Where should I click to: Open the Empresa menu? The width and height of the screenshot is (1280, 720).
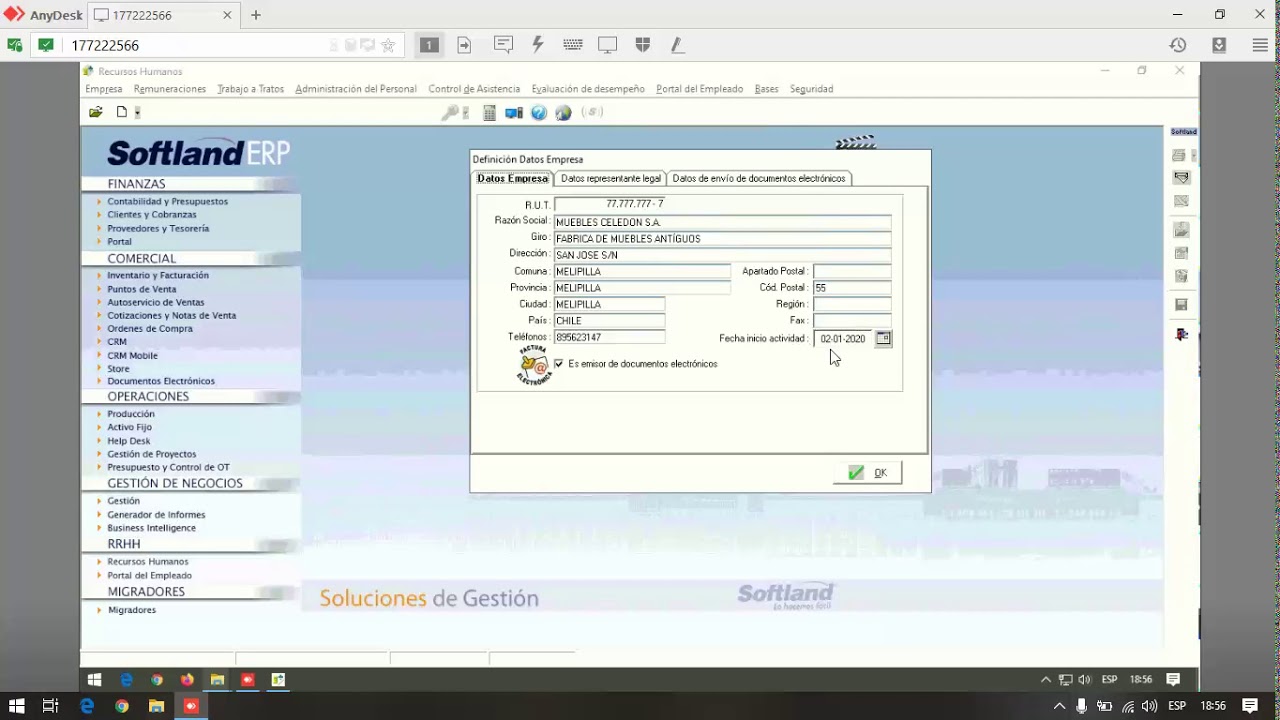pyautogui.click(x=104, y=89)
